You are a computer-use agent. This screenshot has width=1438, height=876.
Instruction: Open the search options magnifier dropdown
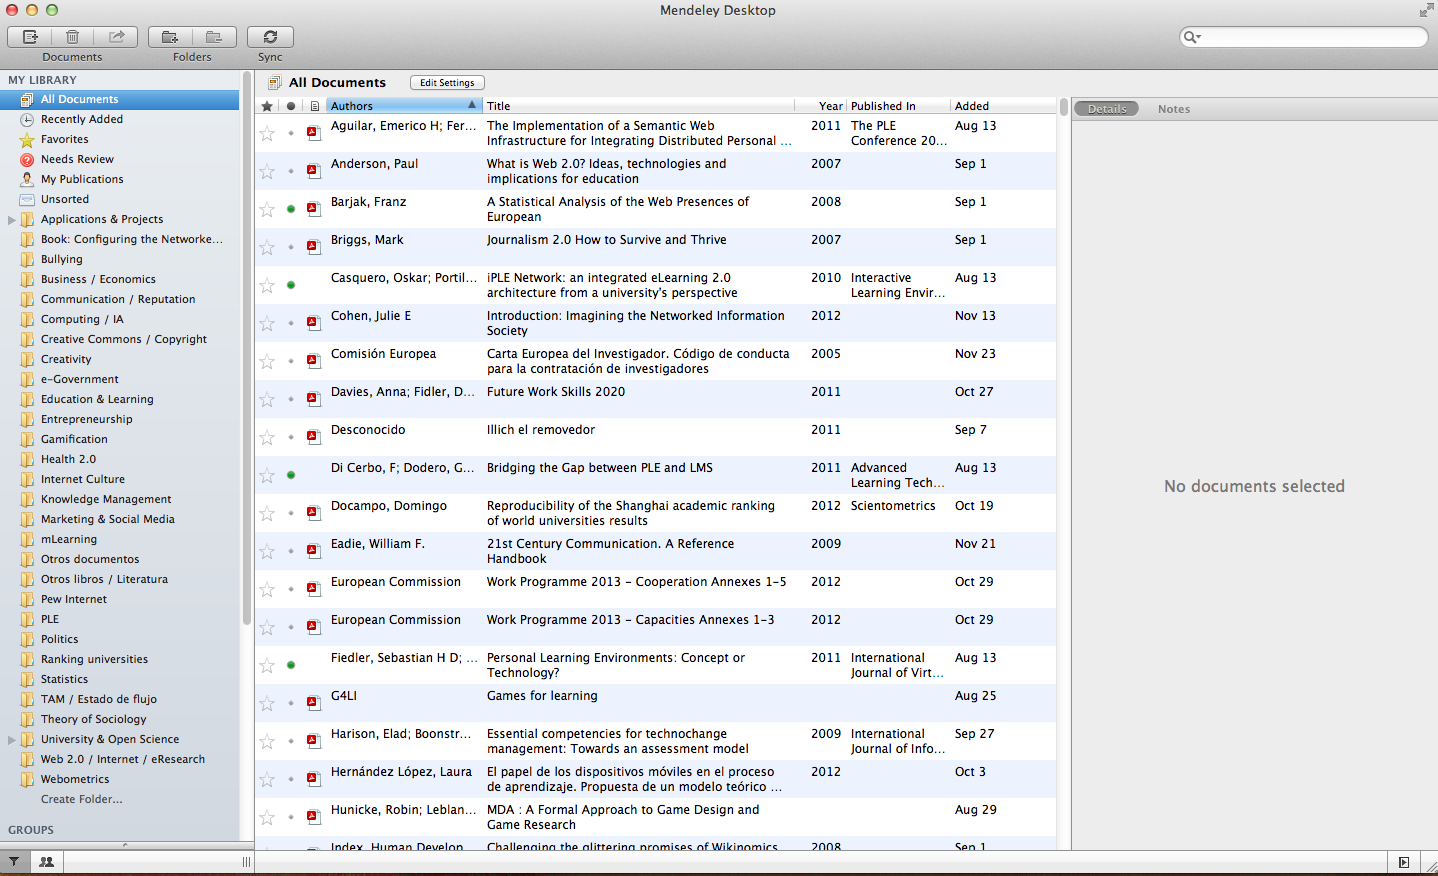(x=1192, y=37)
